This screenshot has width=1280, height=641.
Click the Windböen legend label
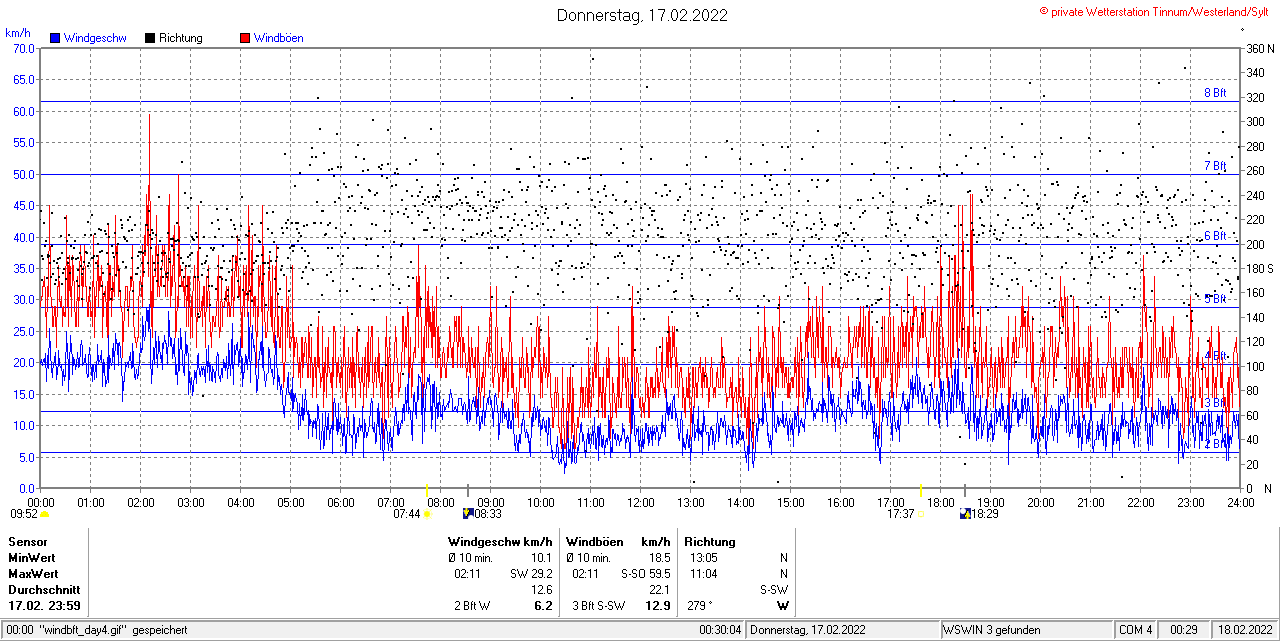[279, 38]
